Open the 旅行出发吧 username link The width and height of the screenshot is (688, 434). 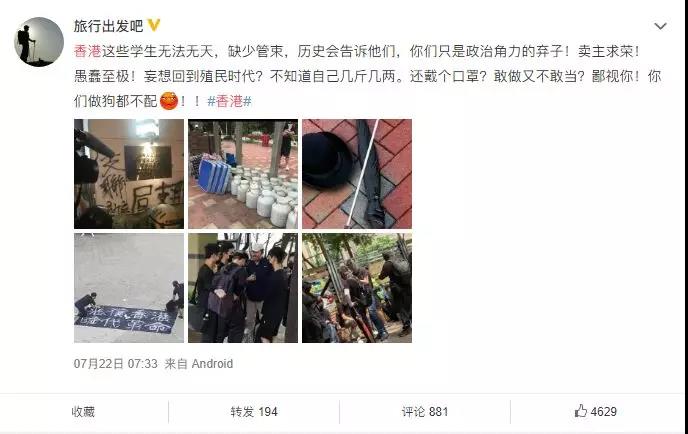click(108, 26)
